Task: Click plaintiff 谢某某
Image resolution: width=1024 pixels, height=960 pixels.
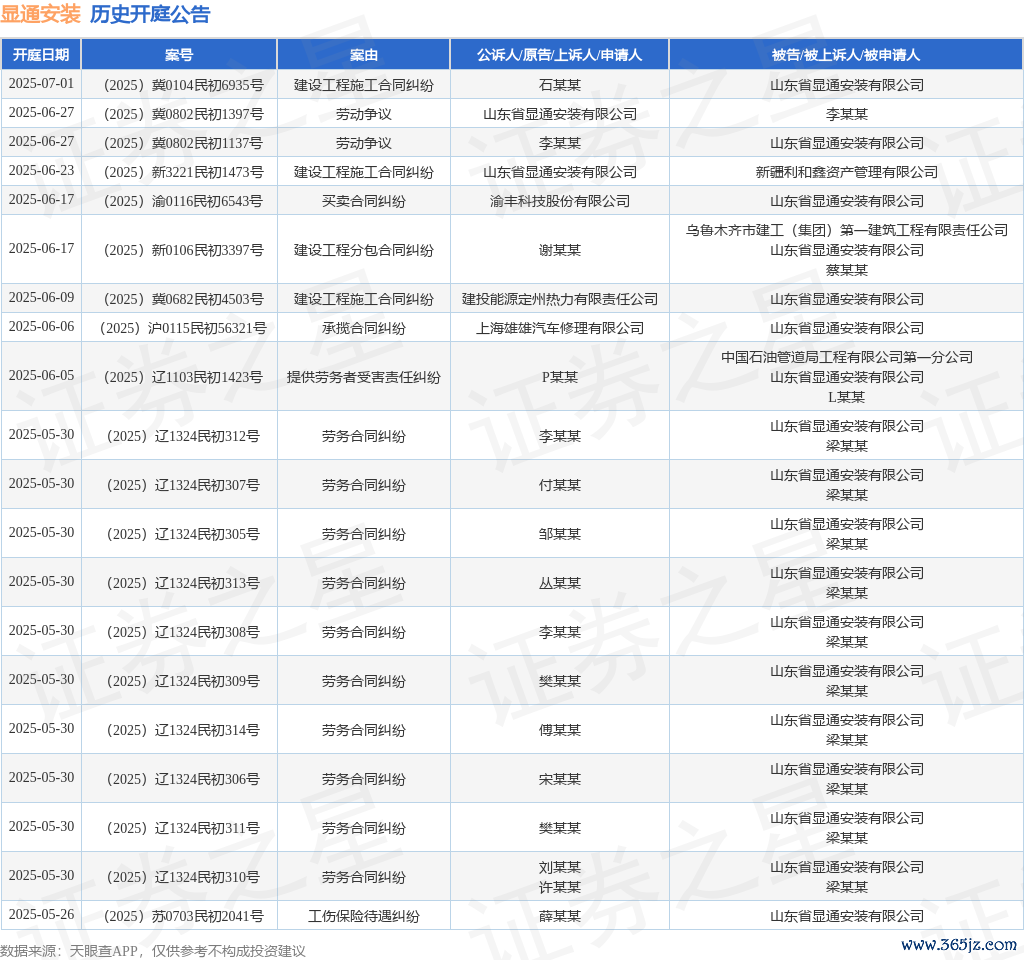Action: (x=560, y=250)
